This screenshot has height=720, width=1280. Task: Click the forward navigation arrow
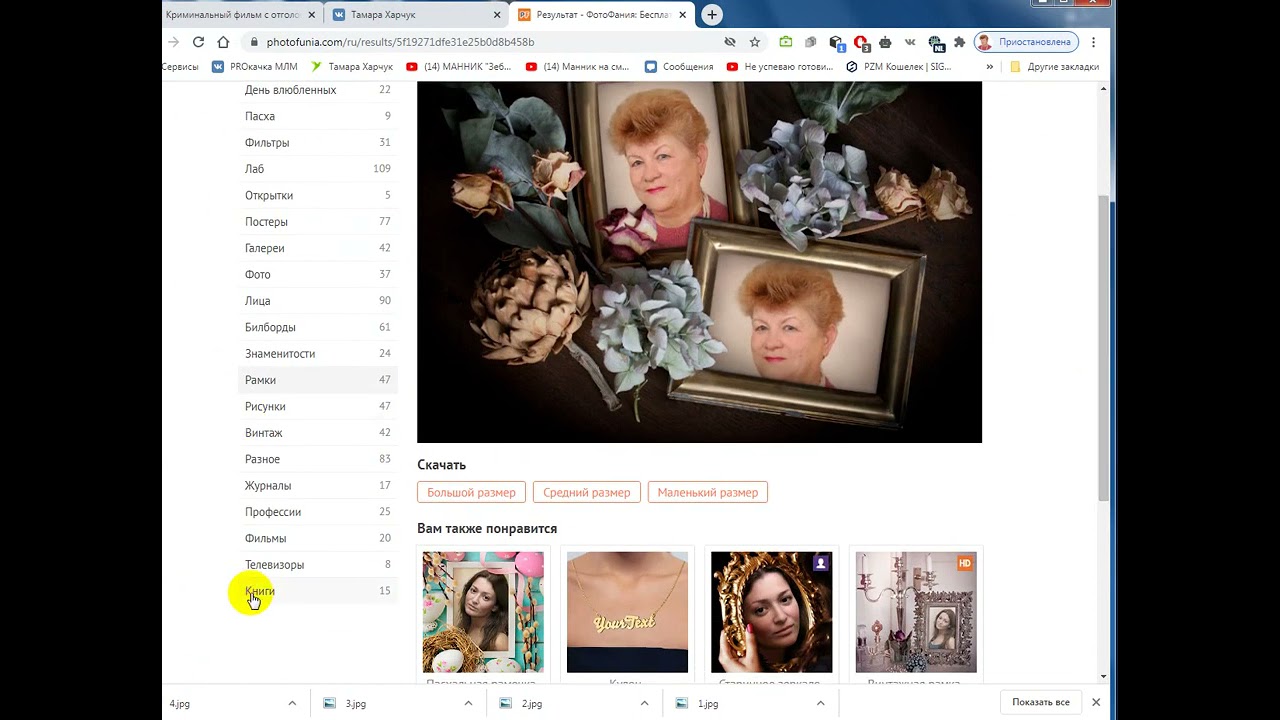point(173,42)
